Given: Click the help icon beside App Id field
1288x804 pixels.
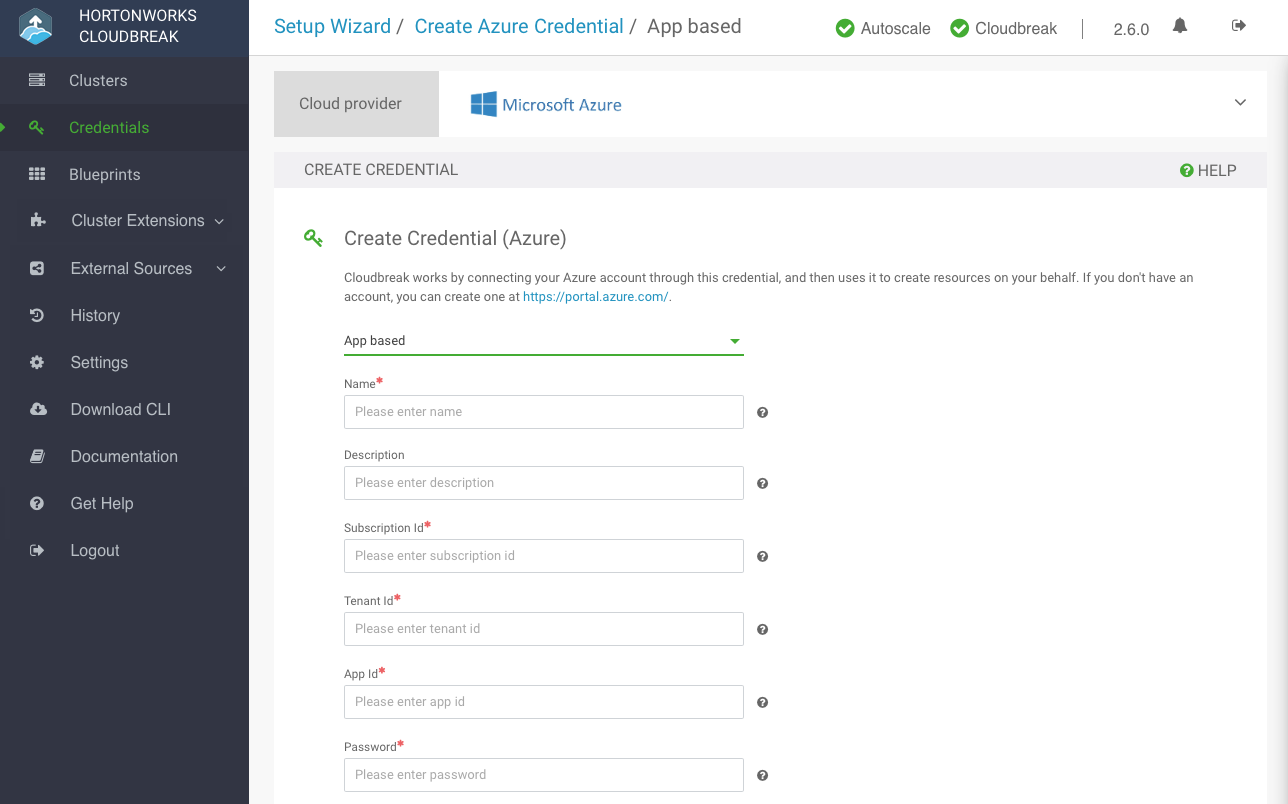Looking at the screenshot, I should pyautogui.click(x=762, y=702).
